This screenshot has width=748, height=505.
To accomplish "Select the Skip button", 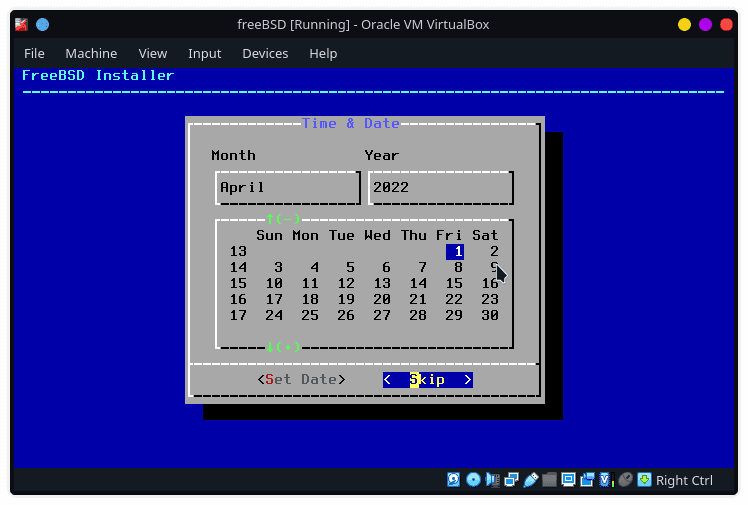I will [428, 380].
